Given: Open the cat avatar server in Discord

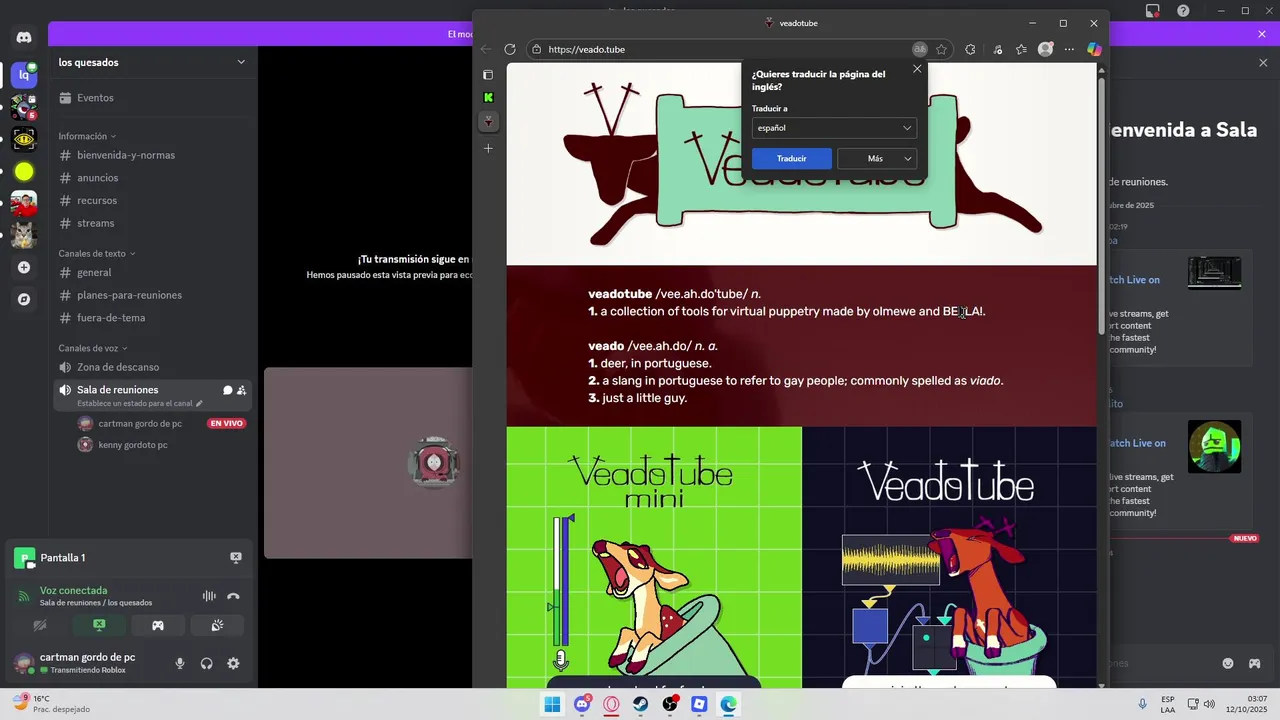Looking at the screenshot, I should click(x=24, y=236).
